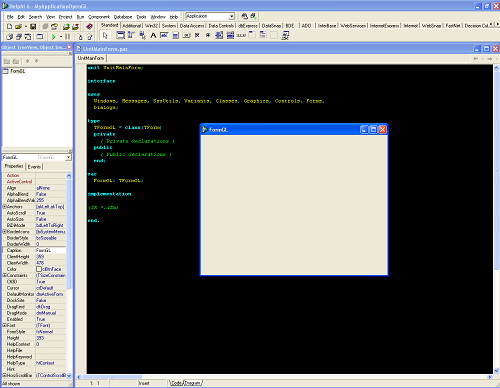Open the dropdown arrow beside Open icon

click(x=25, y=26)
